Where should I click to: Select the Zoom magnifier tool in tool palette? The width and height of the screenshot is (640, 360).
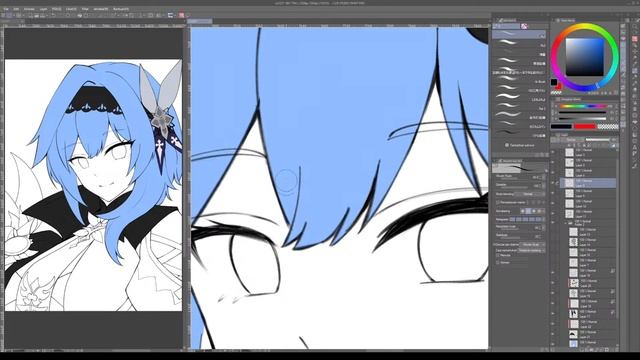coord(634,27)
